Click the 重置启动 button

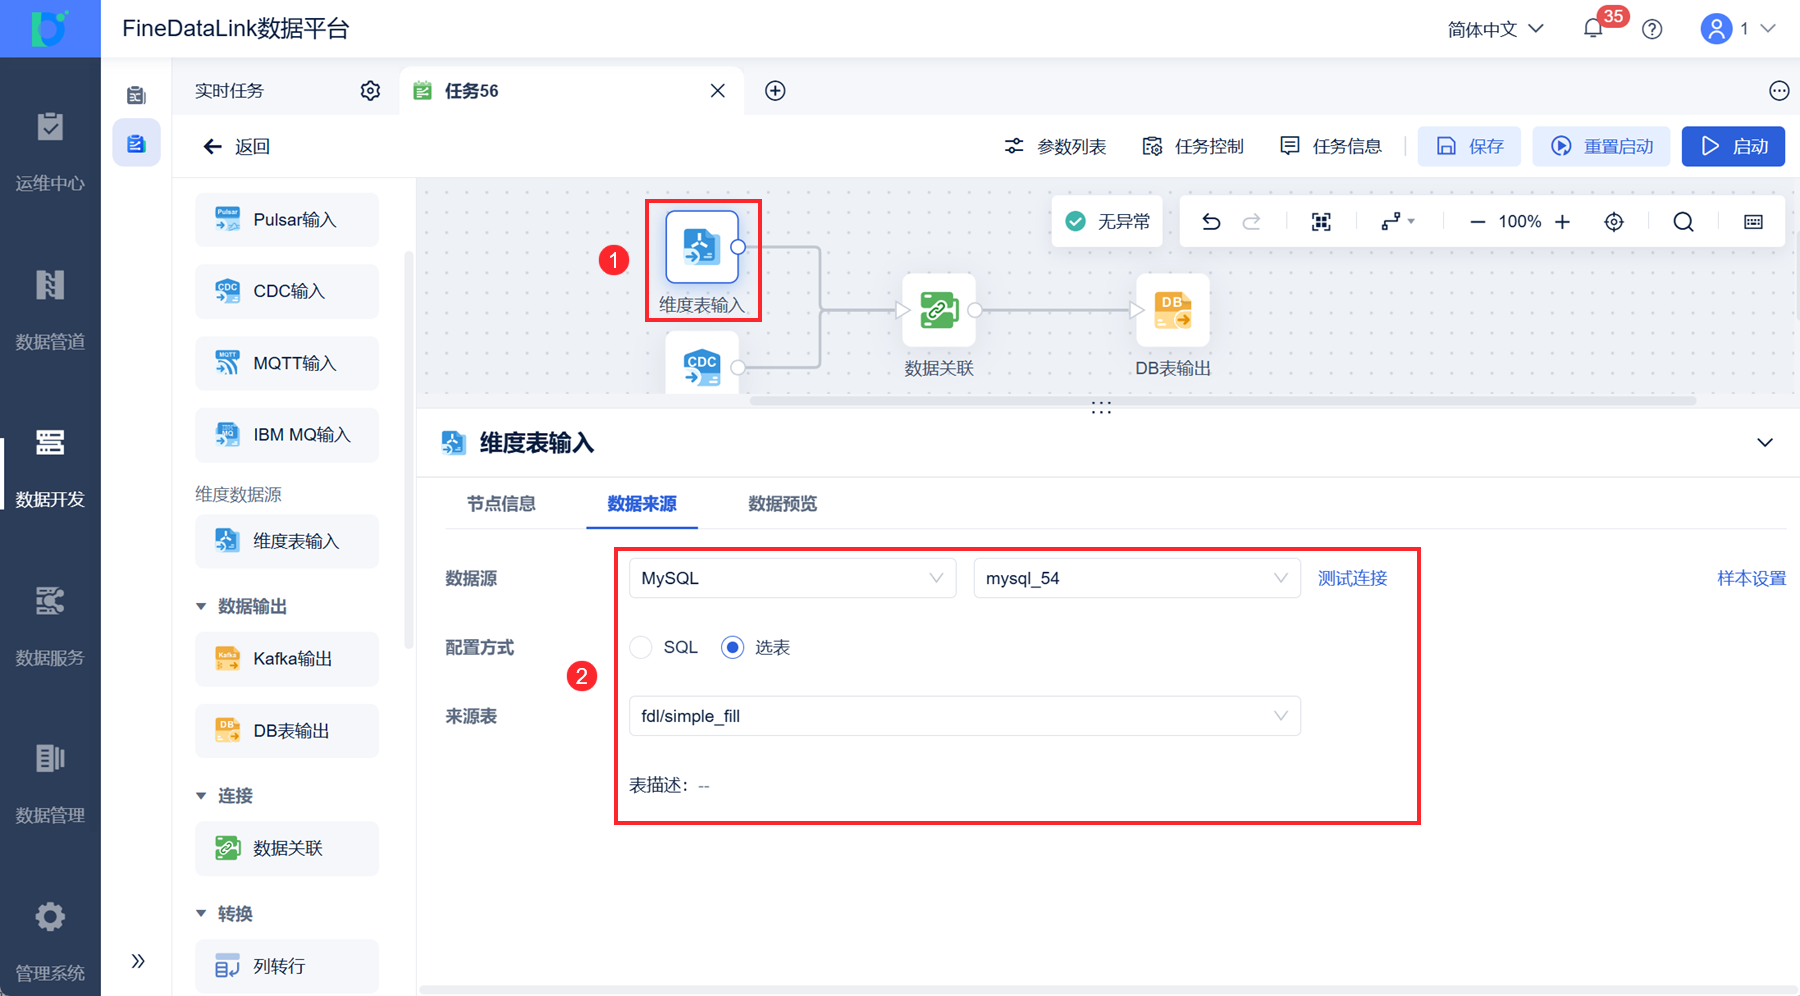(x=1601, y=146)
